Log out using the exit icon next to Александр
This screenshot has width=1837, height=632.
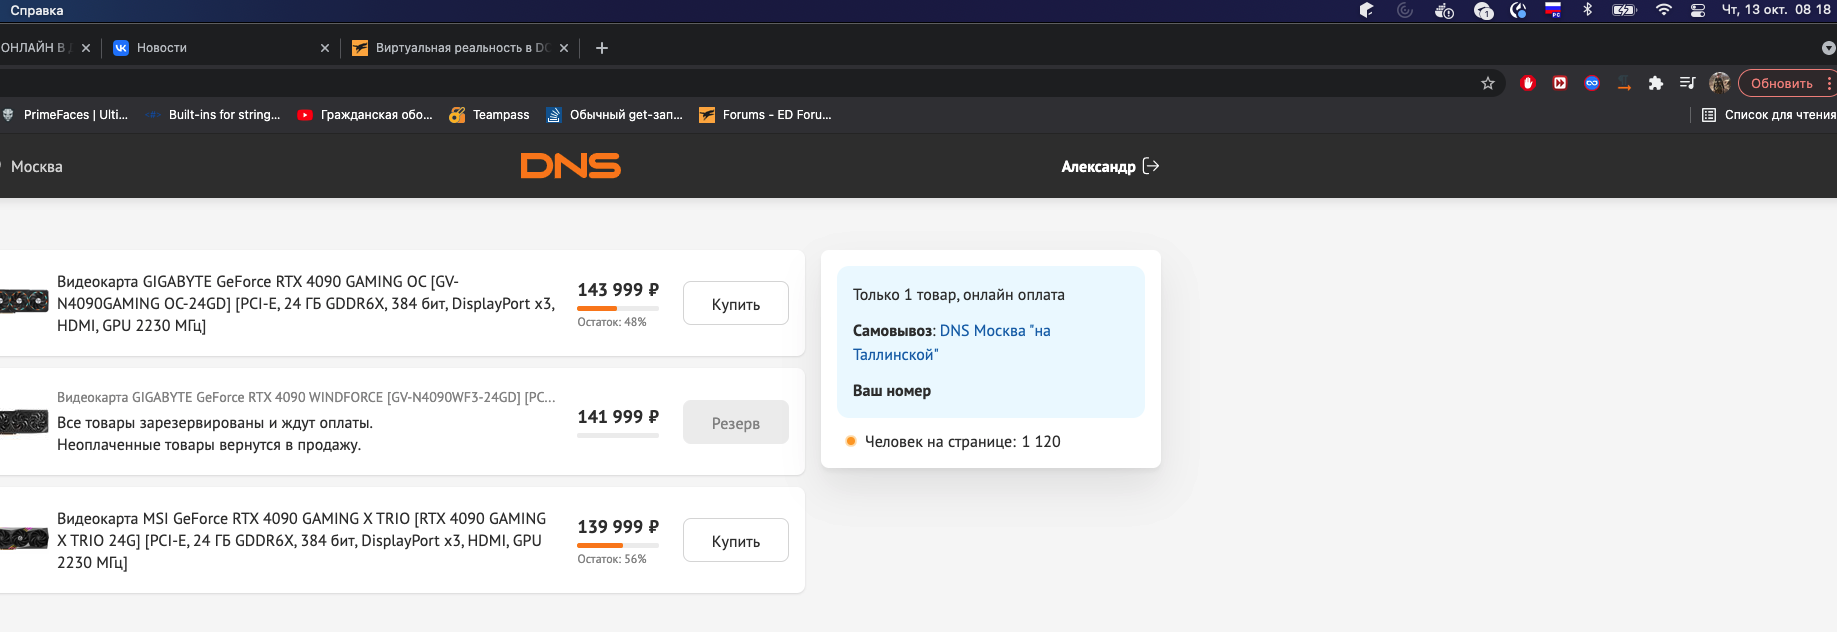pyautogui.click(x=1151, y=166)
